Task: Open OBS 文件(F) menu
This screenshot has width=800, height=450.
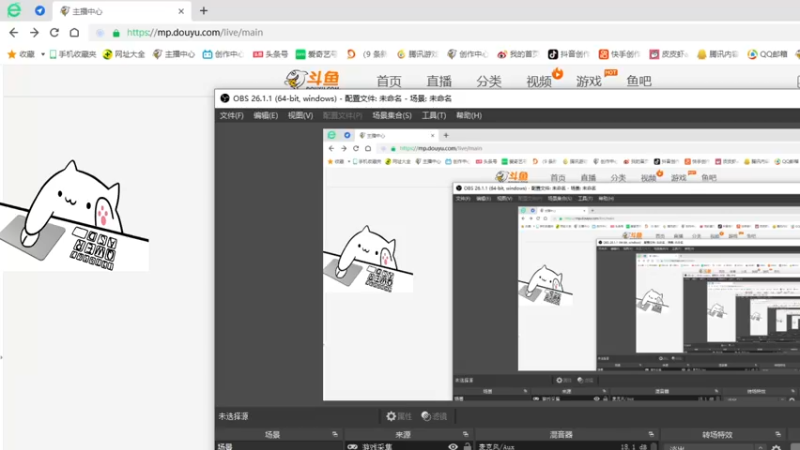Action: [x=232, y=116]
